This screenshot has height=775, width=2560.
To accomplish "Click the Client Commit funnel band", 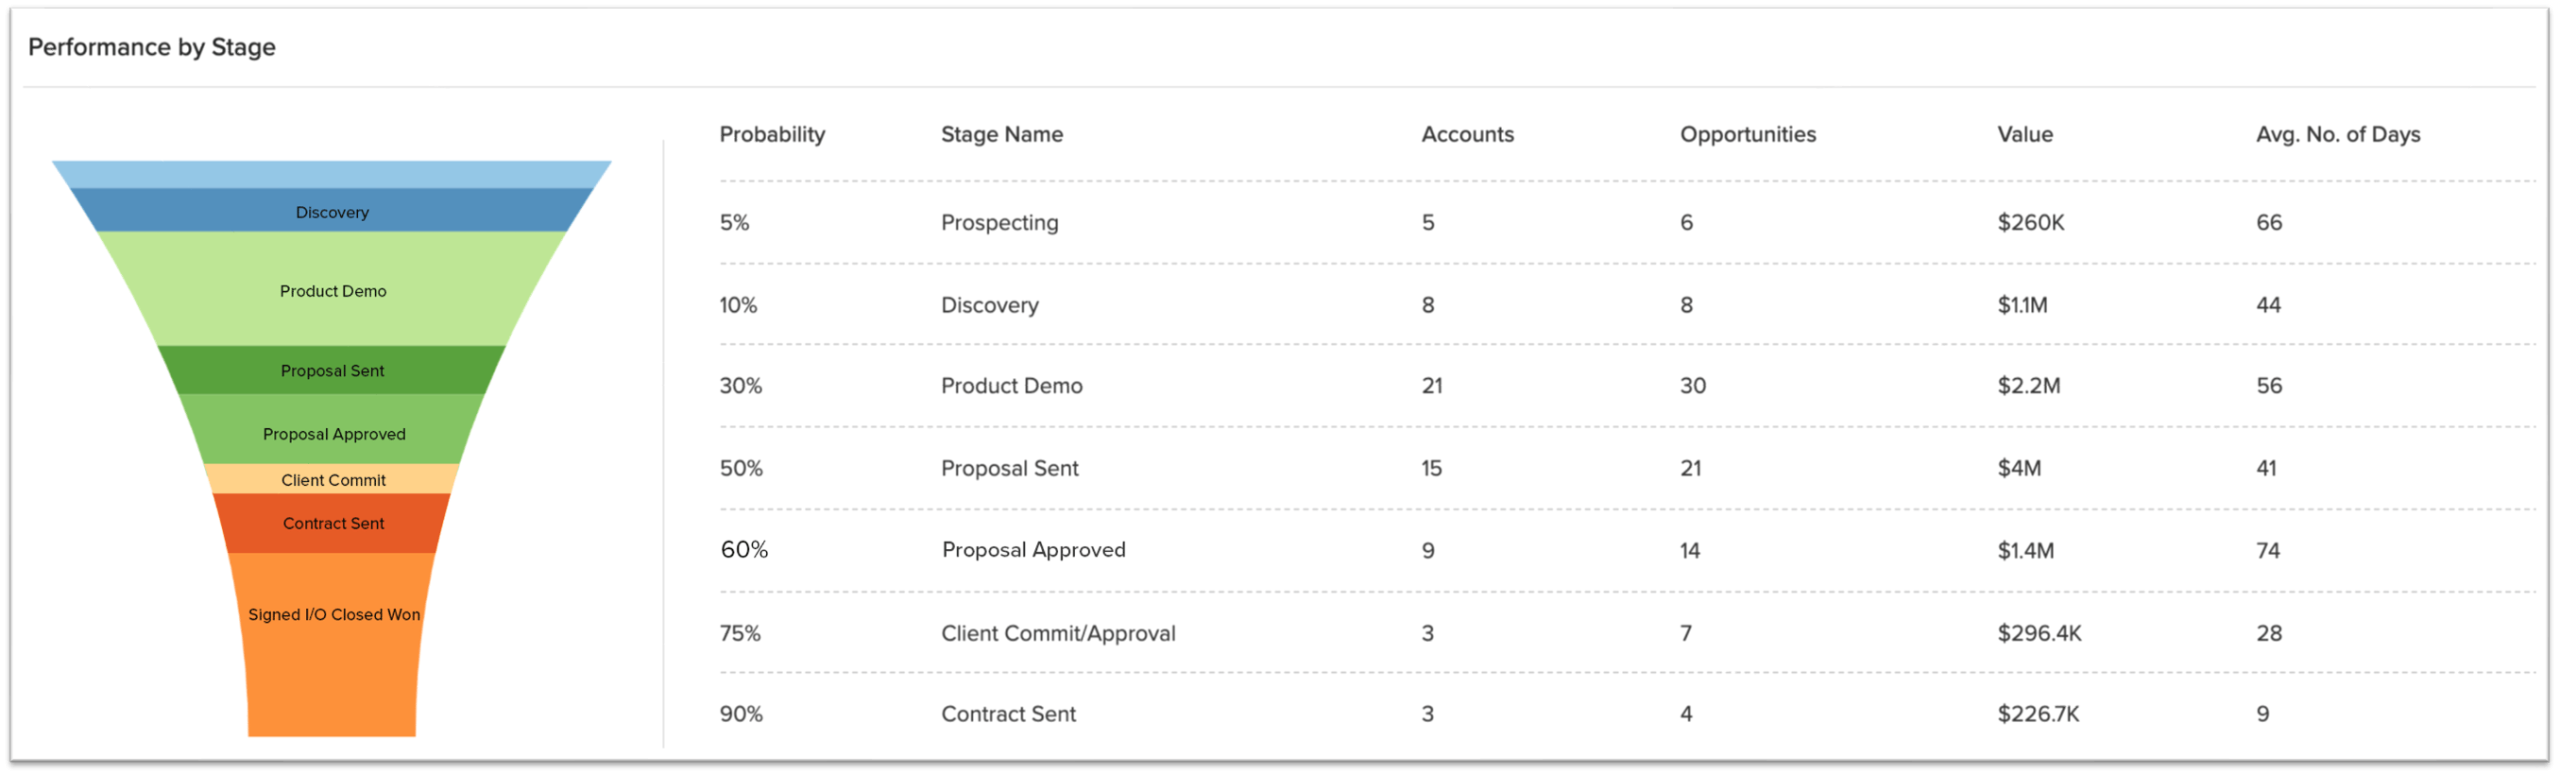I will pyautogui.click(x=332, y=479).
